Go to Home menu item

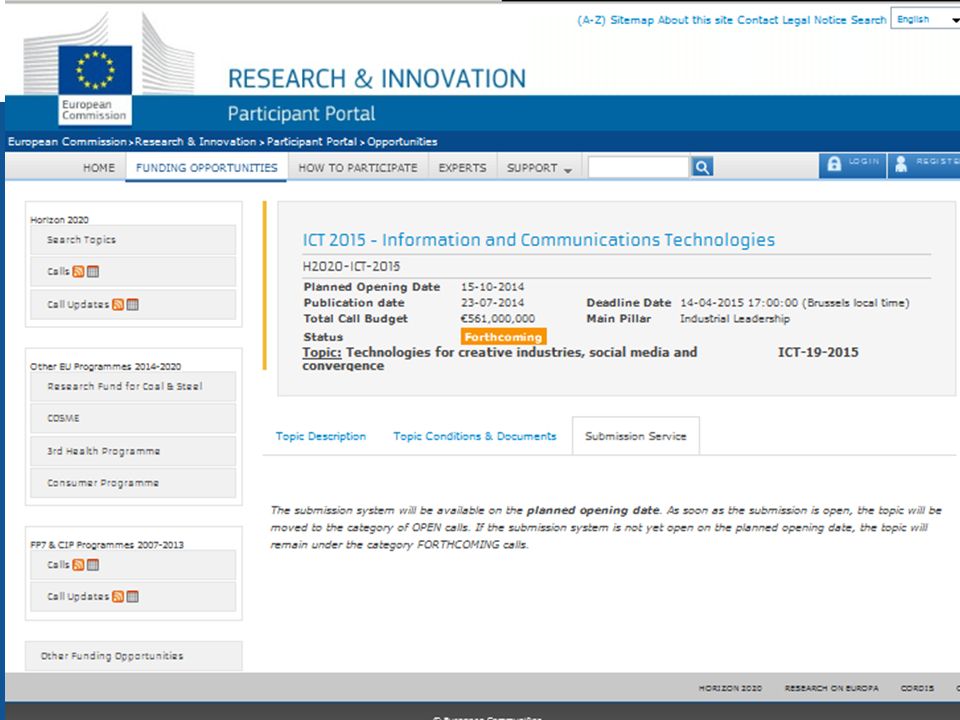click(99, 168)
